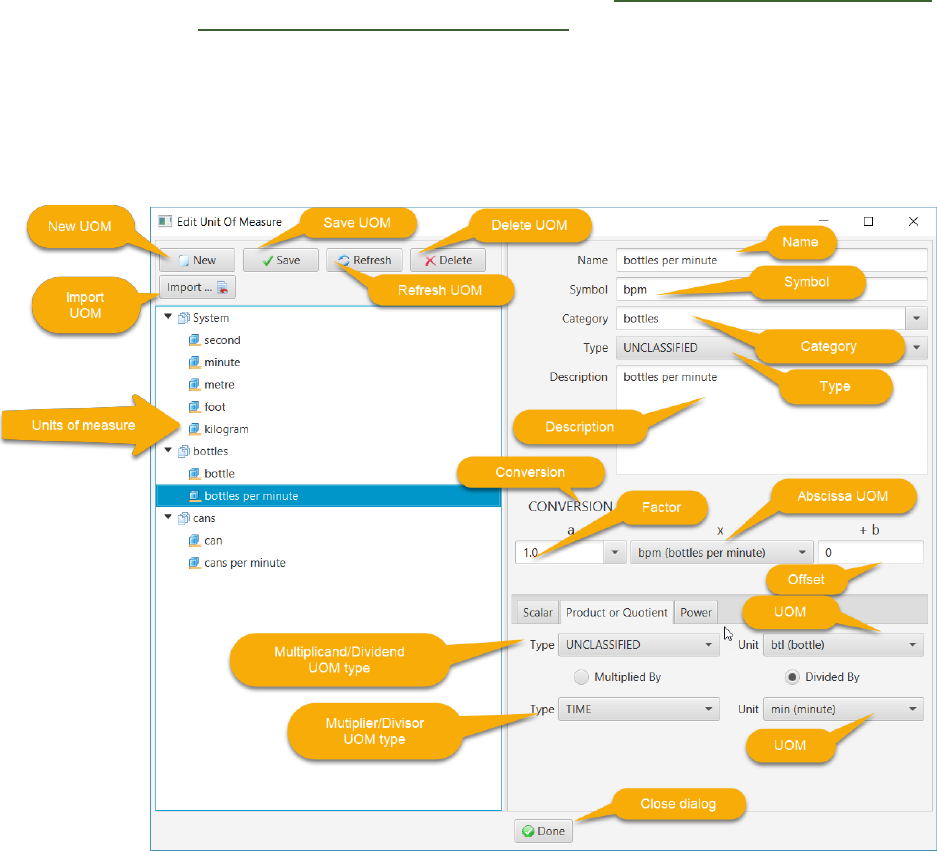Select the second unit icon

[x=194, y=340]
